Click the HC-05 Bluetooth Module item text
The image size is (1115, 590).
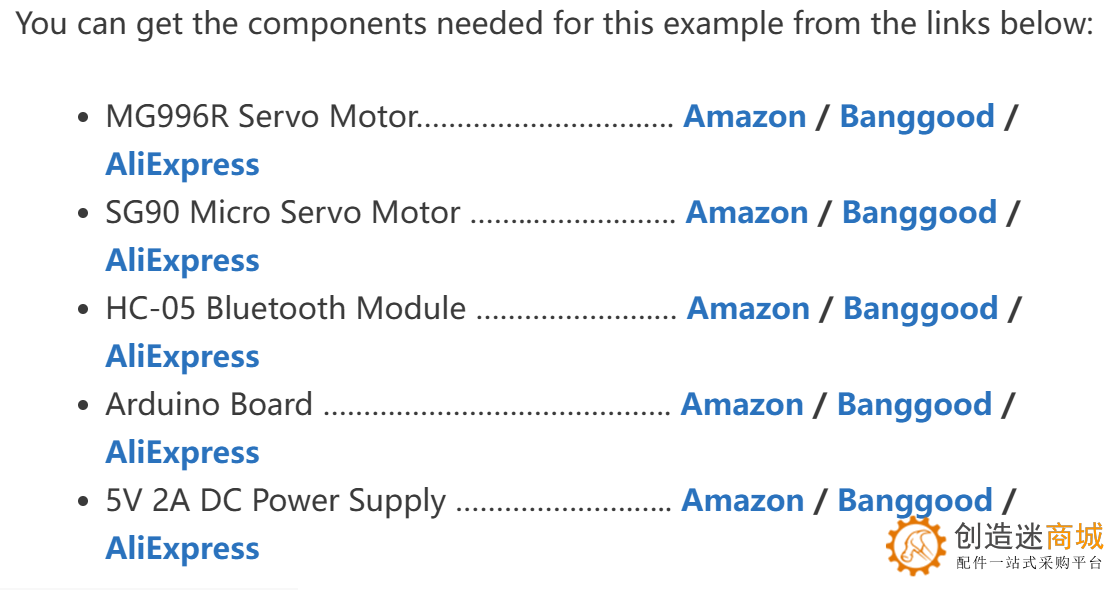(x=285, y=309)
